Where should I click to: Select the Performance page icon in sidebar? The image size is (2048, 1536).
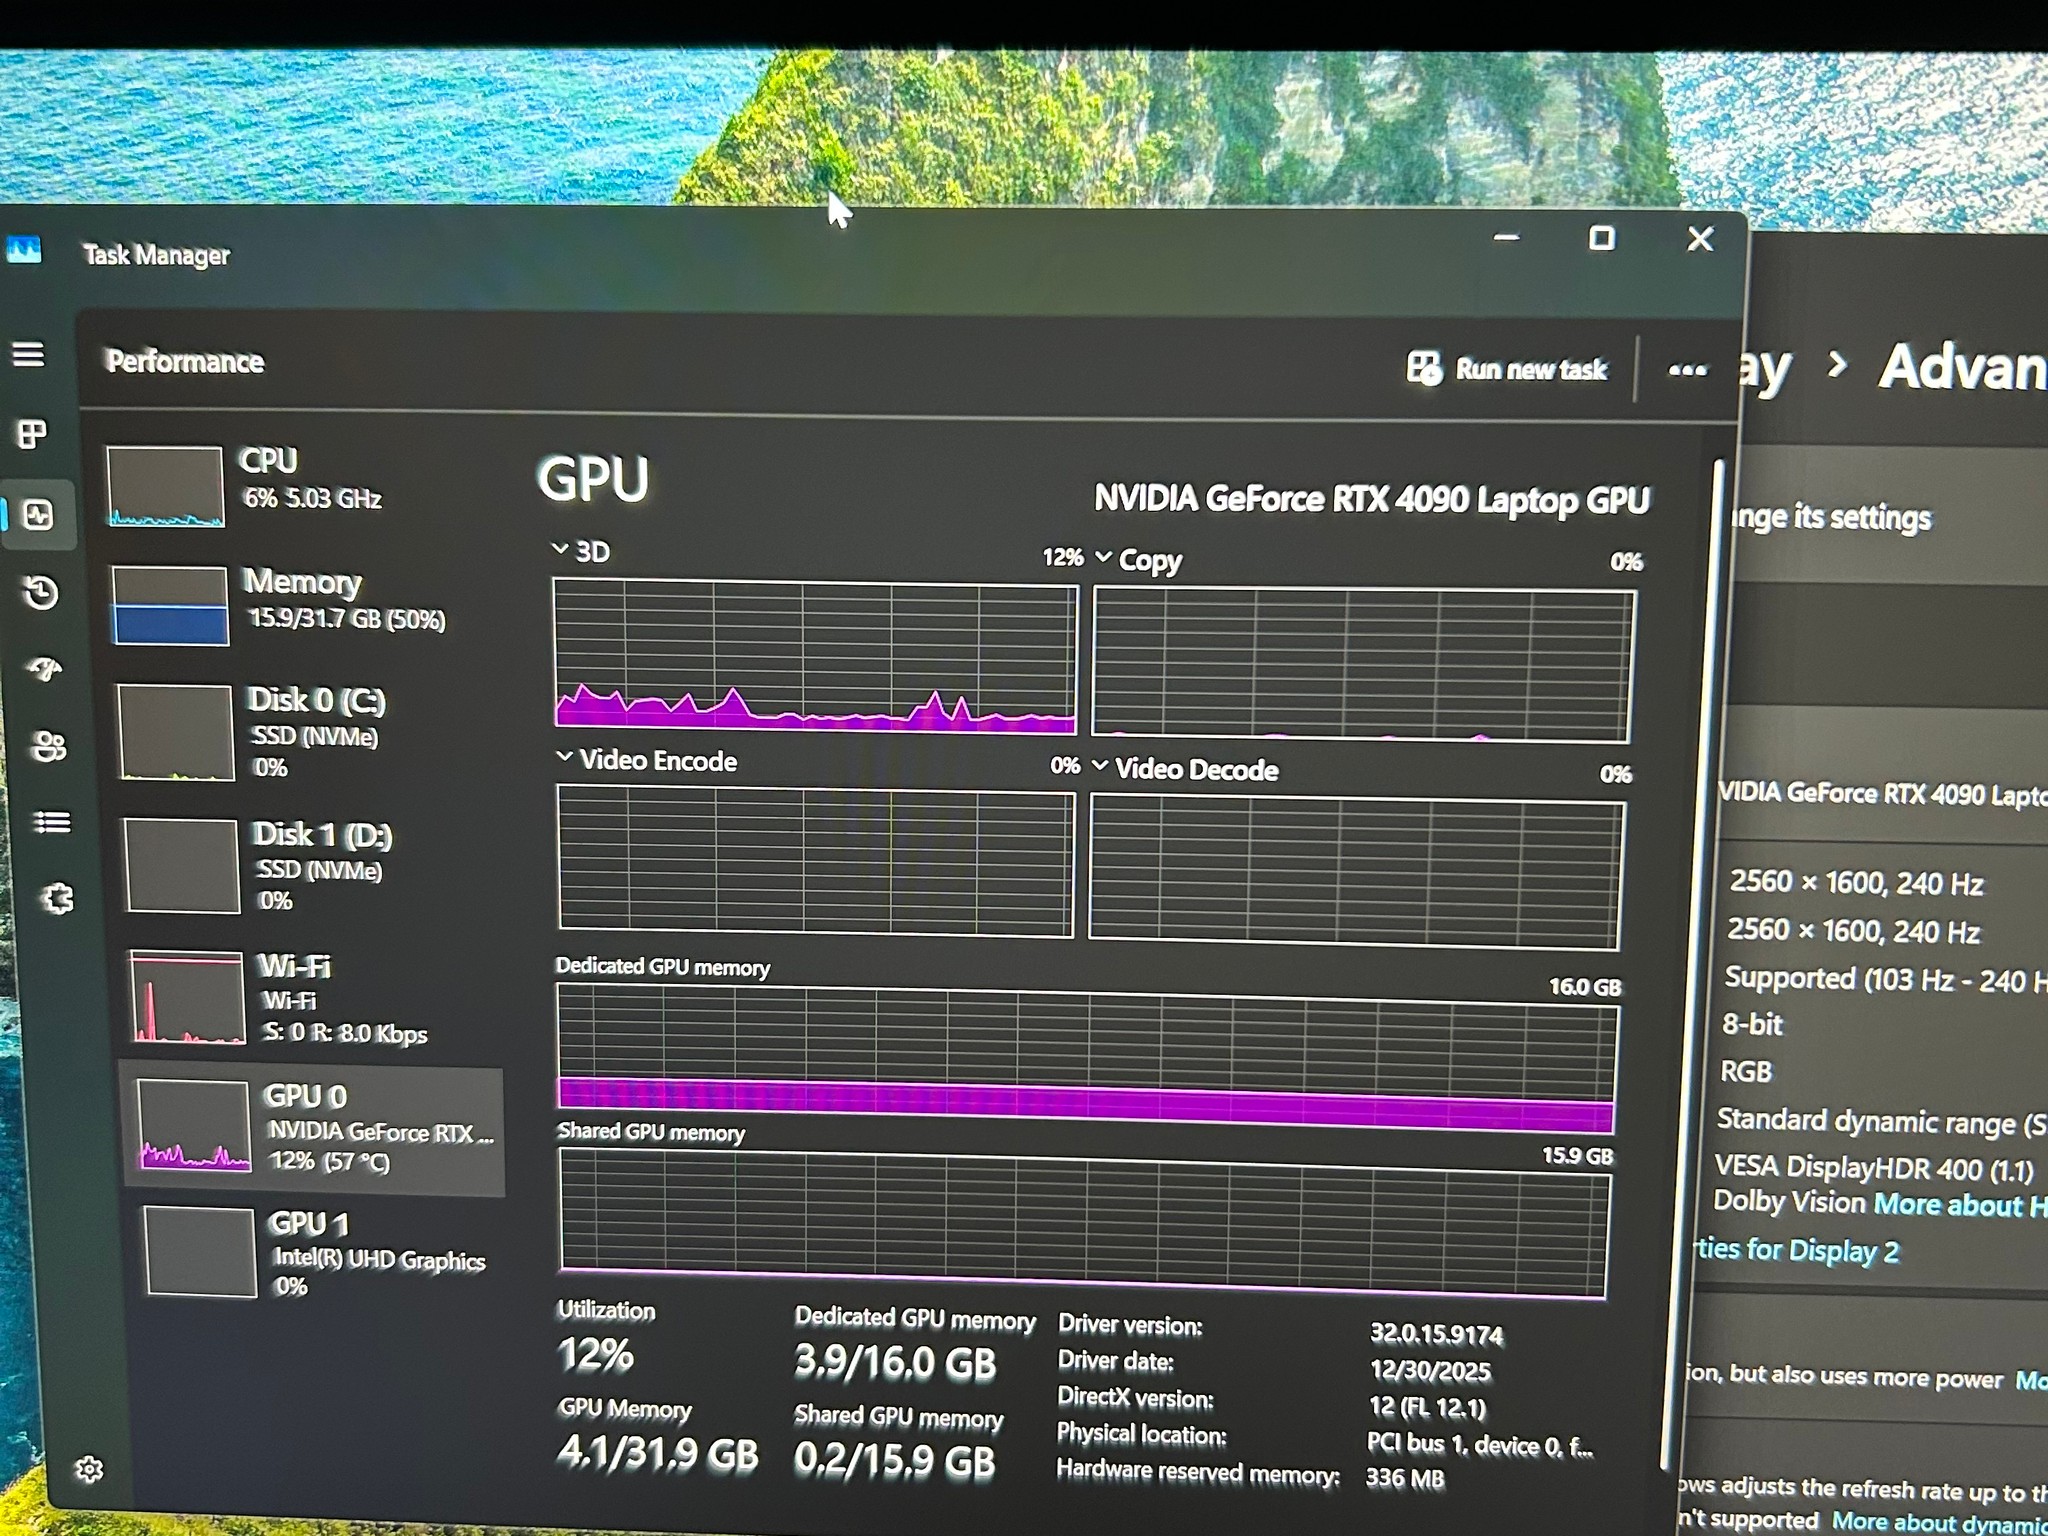pos(39,515)
